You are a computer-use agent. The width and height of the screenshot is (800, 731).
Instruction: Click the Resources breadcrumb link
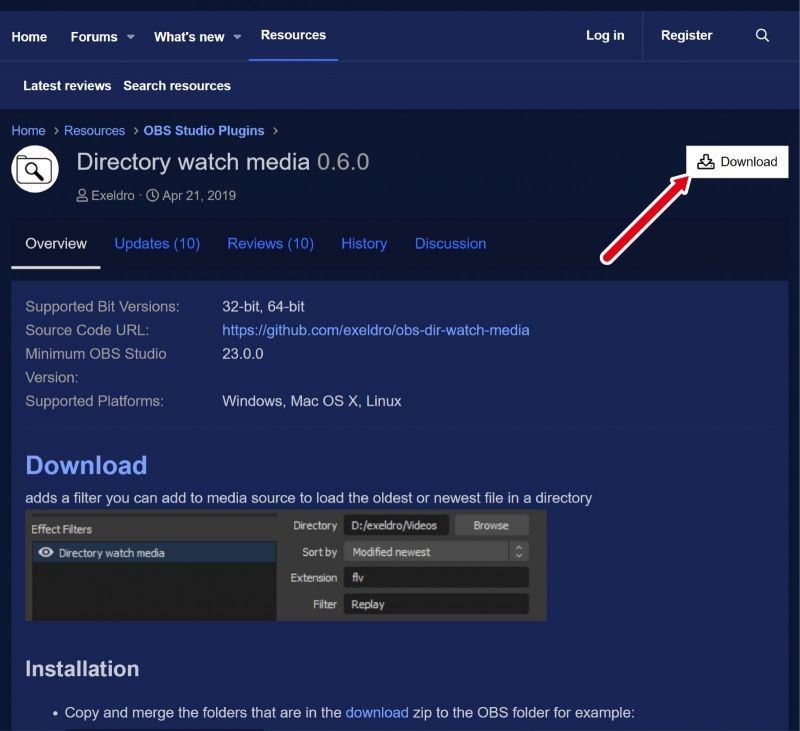point(94,131)
